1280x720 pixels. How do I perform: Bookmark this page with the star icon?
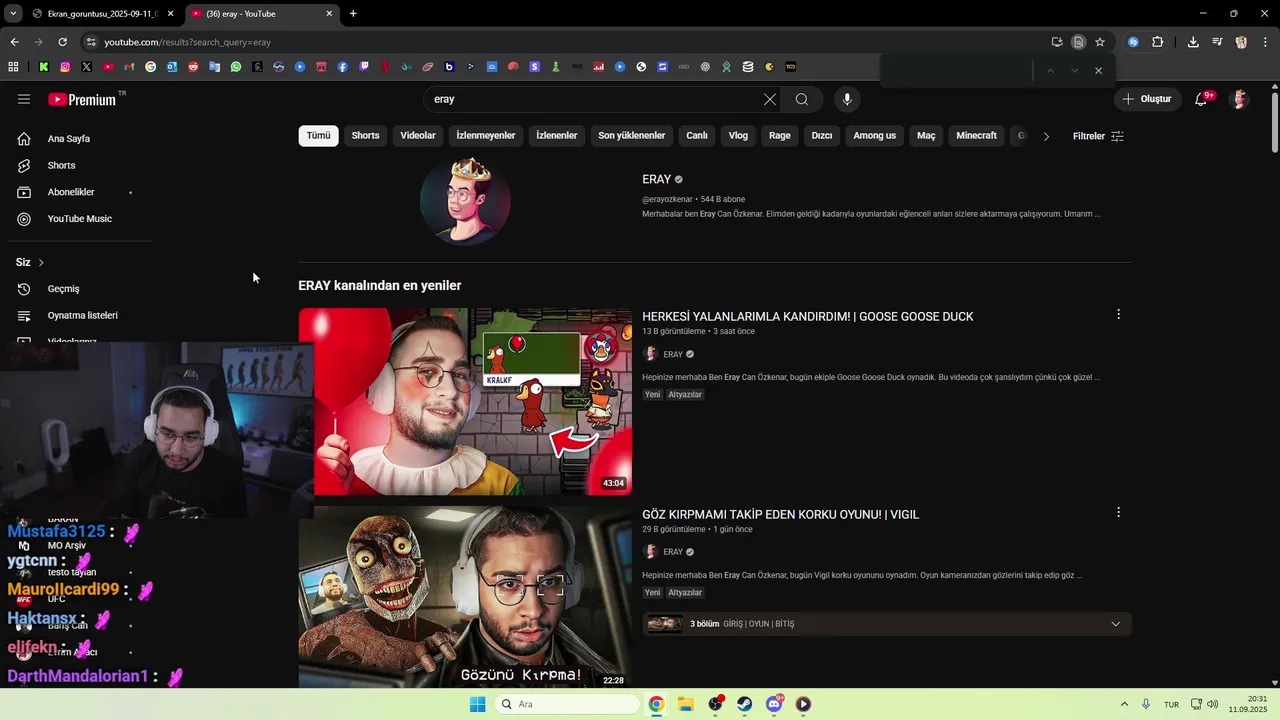(1100, 42)
